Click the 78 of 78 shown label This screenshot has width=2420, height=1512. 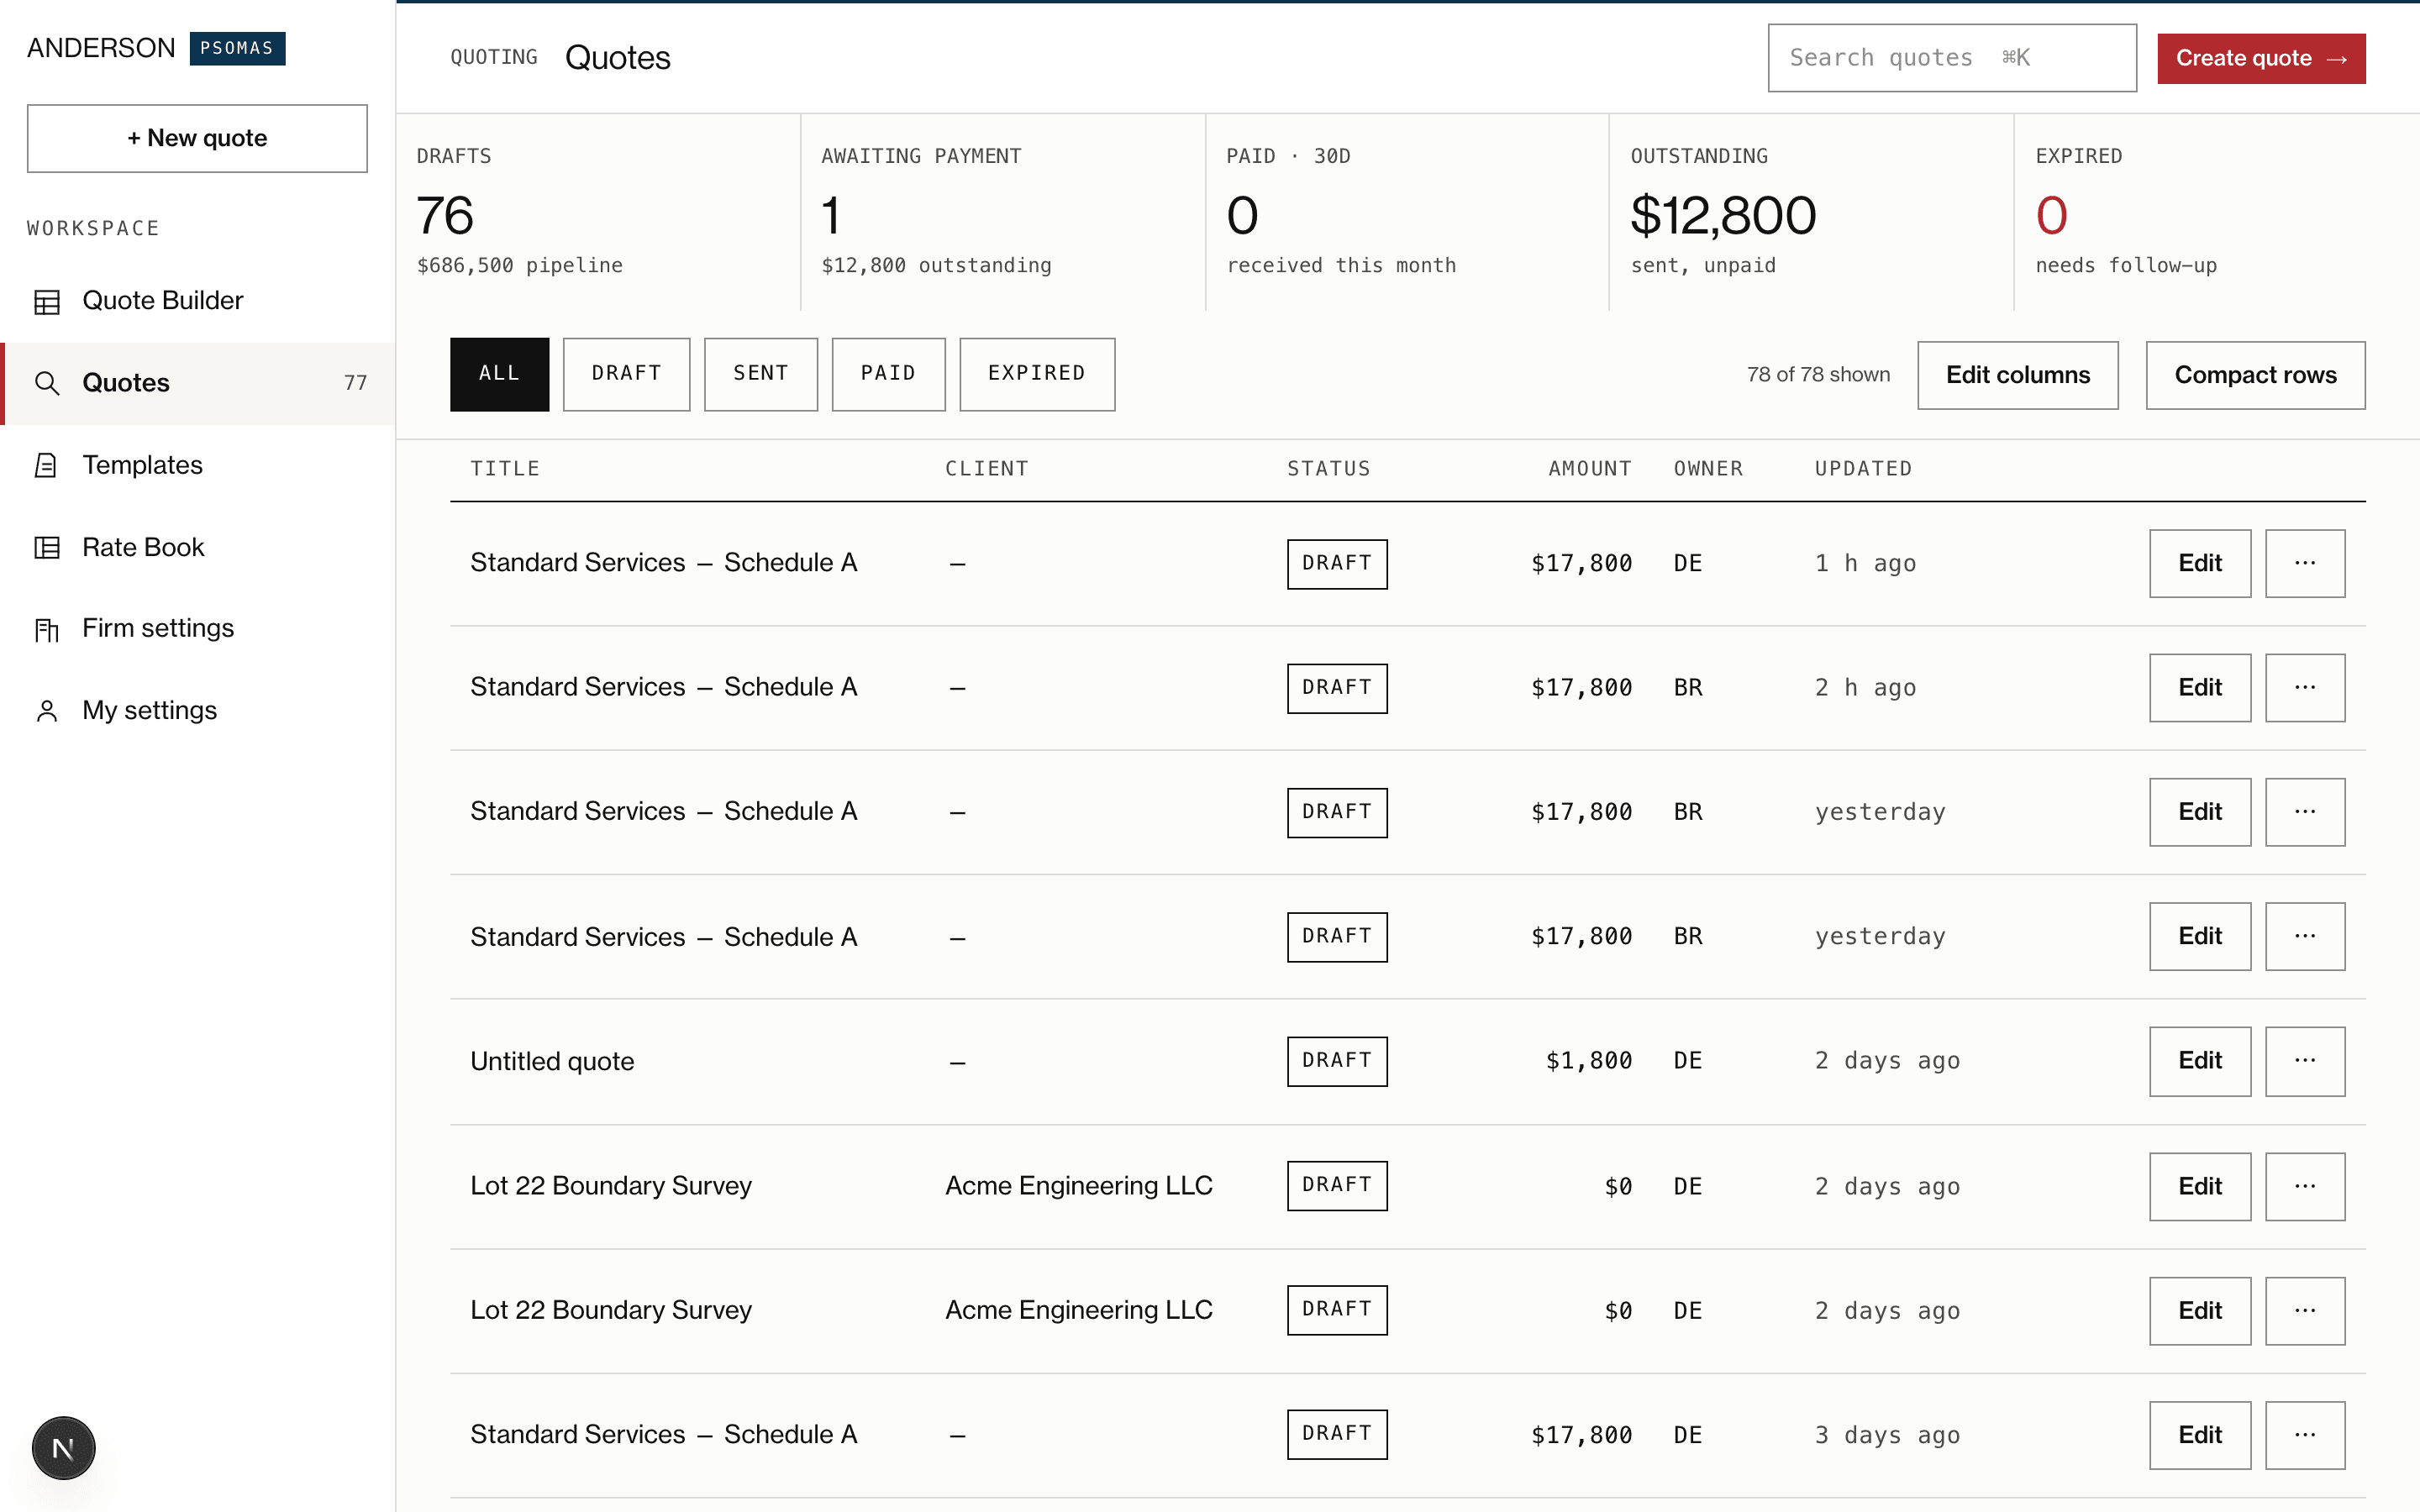coord(1818,375)
